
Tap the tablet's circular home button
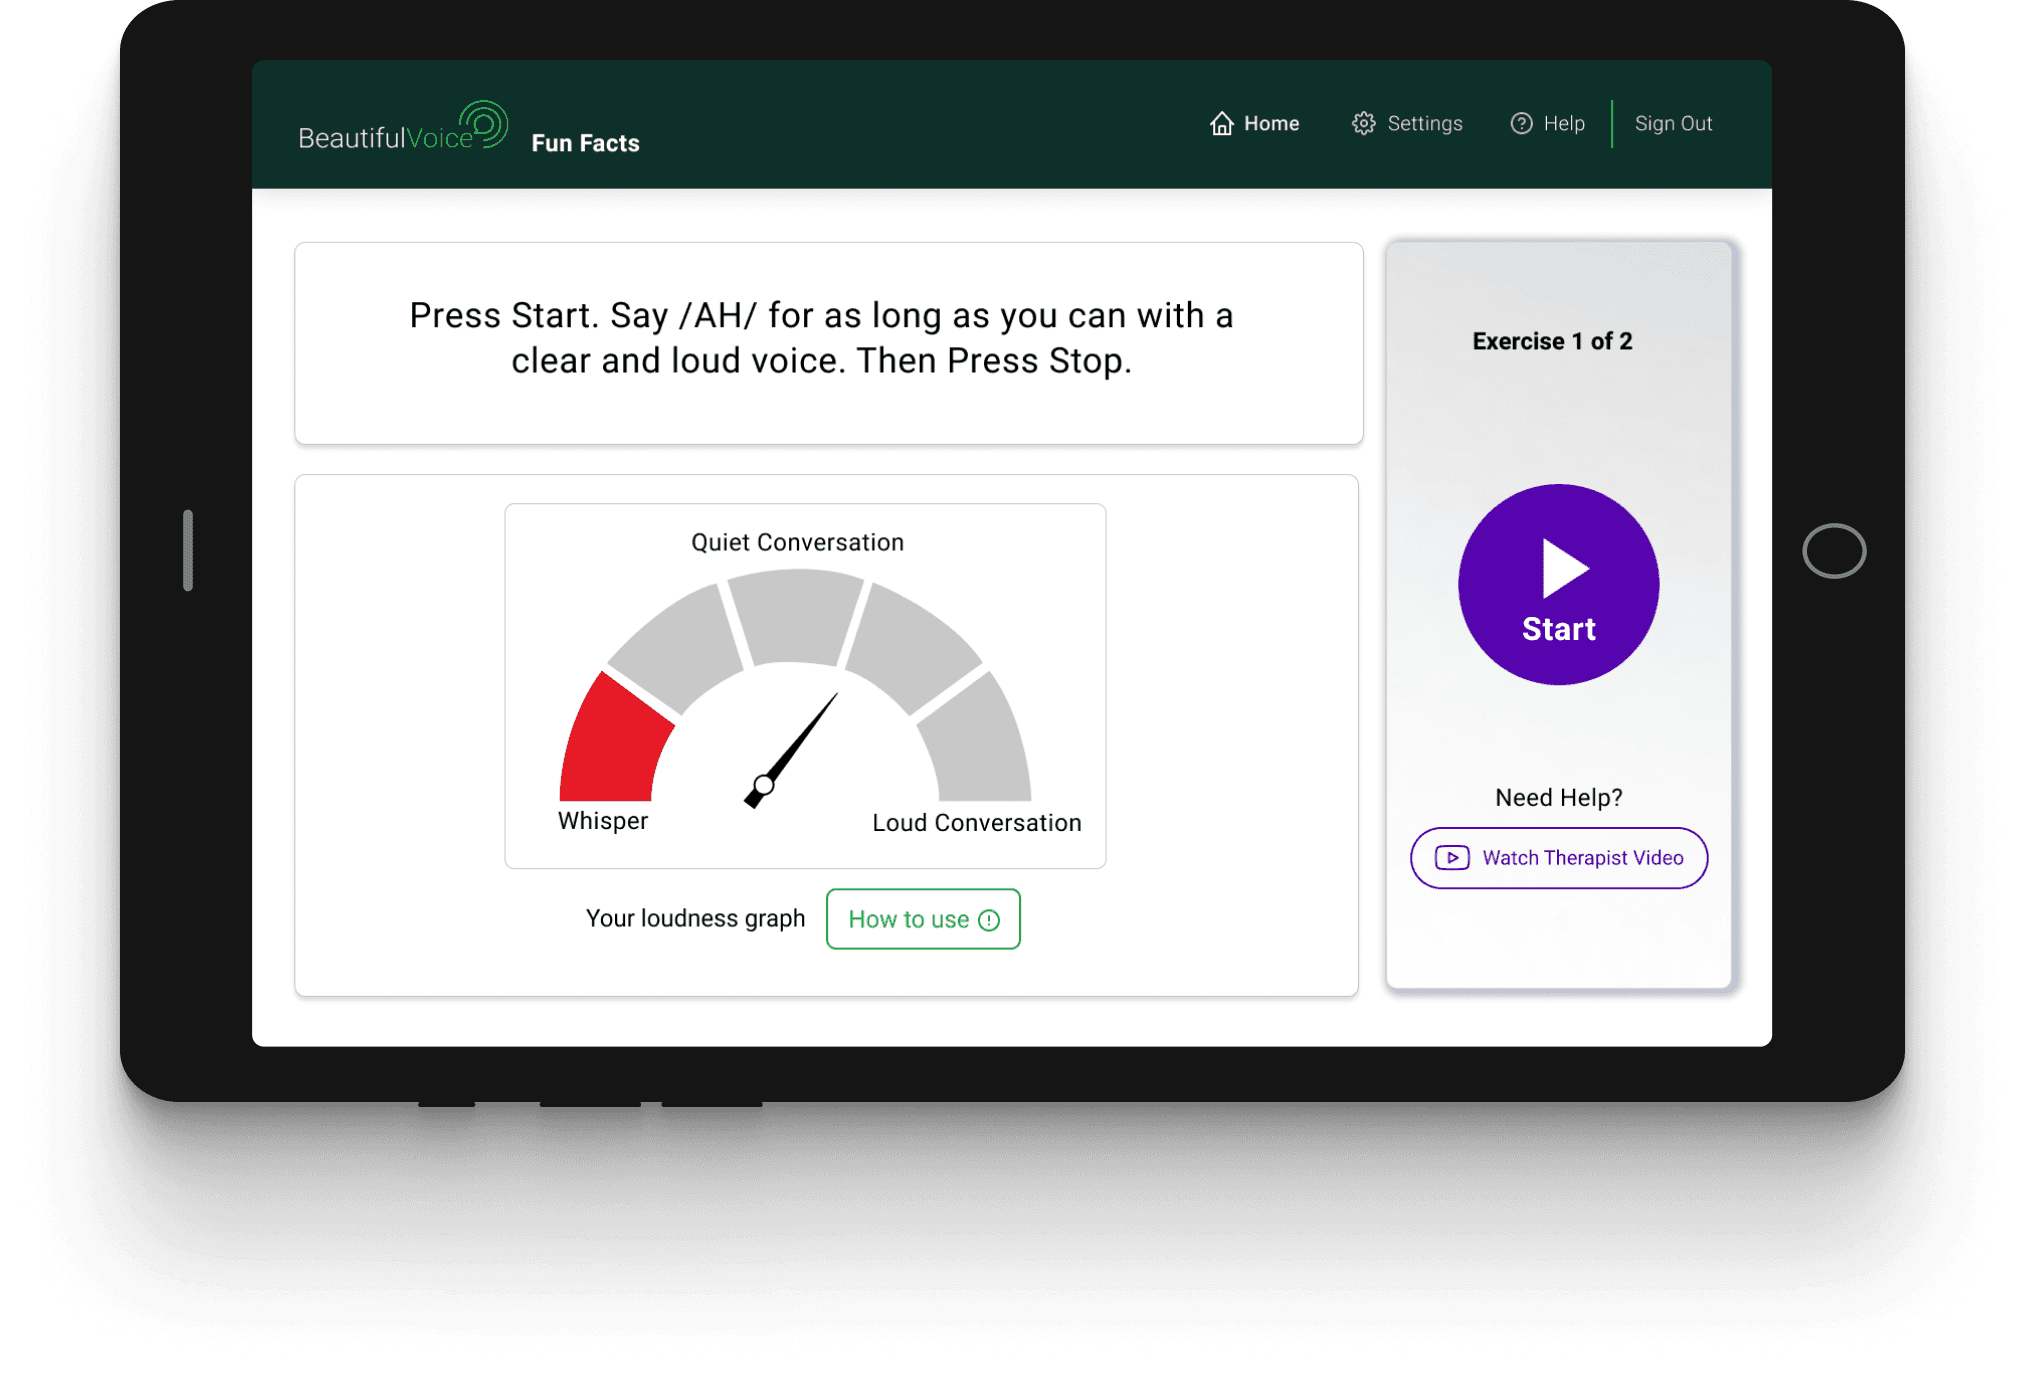(x=1835, y=551)
